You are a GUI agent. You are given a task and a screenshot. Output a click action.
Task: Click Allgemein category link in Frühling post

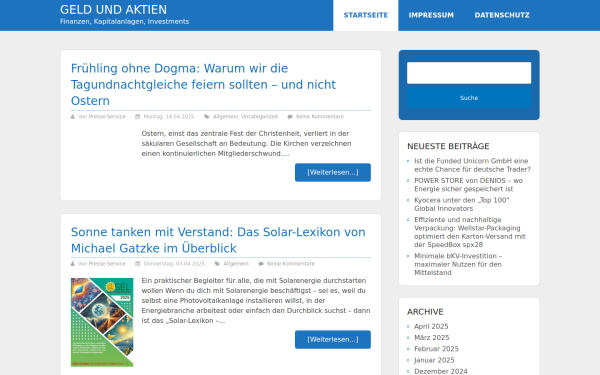225,117
